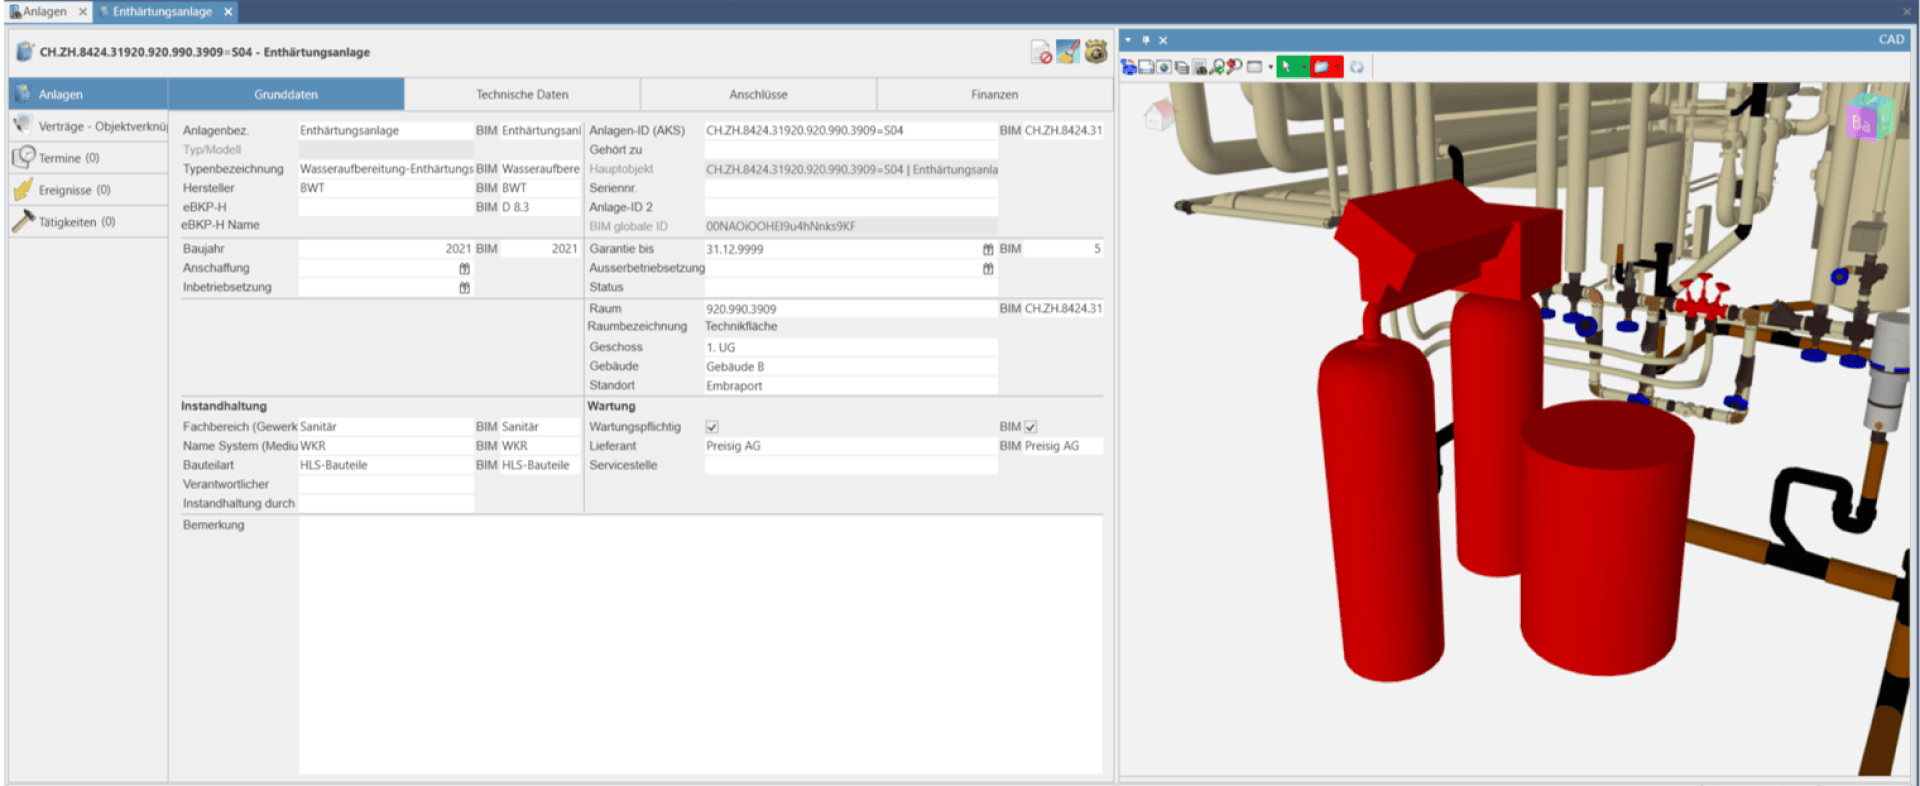Pin the CAD panel
The height and width of the screenshot is (786, 1920).
point(1146,40)
